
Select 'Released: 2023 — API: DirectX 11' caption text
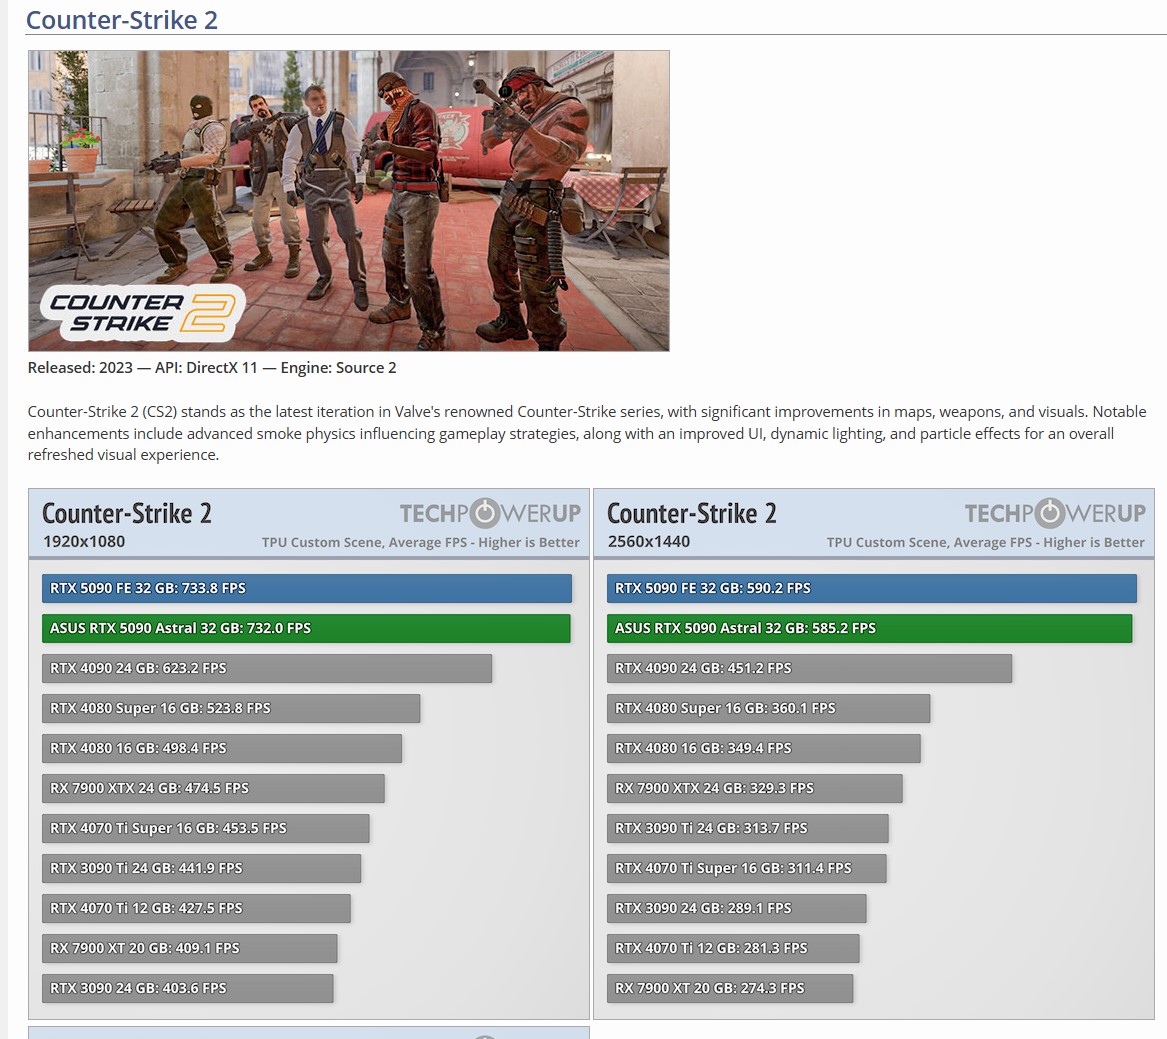pos(142,368)
